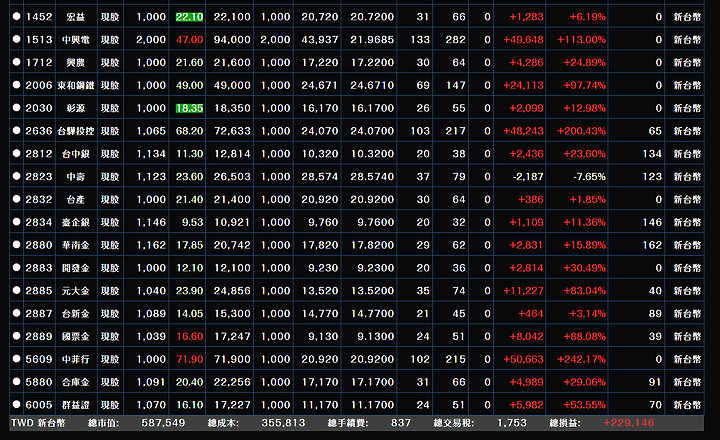Click the total market value 587,549
Viewport: 720px width, 440px height.
(x=163, y=423)
